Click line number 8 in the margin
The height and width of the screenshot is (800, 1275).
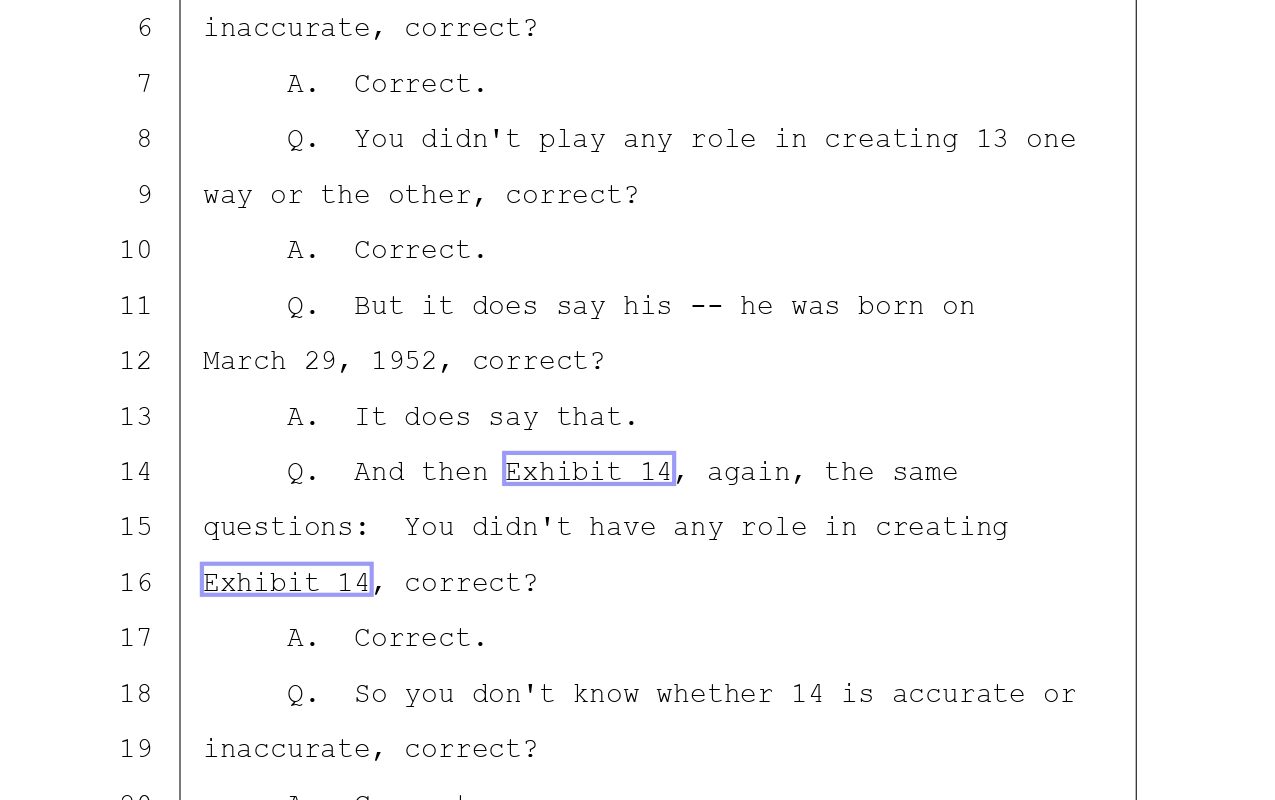[145, 139]
